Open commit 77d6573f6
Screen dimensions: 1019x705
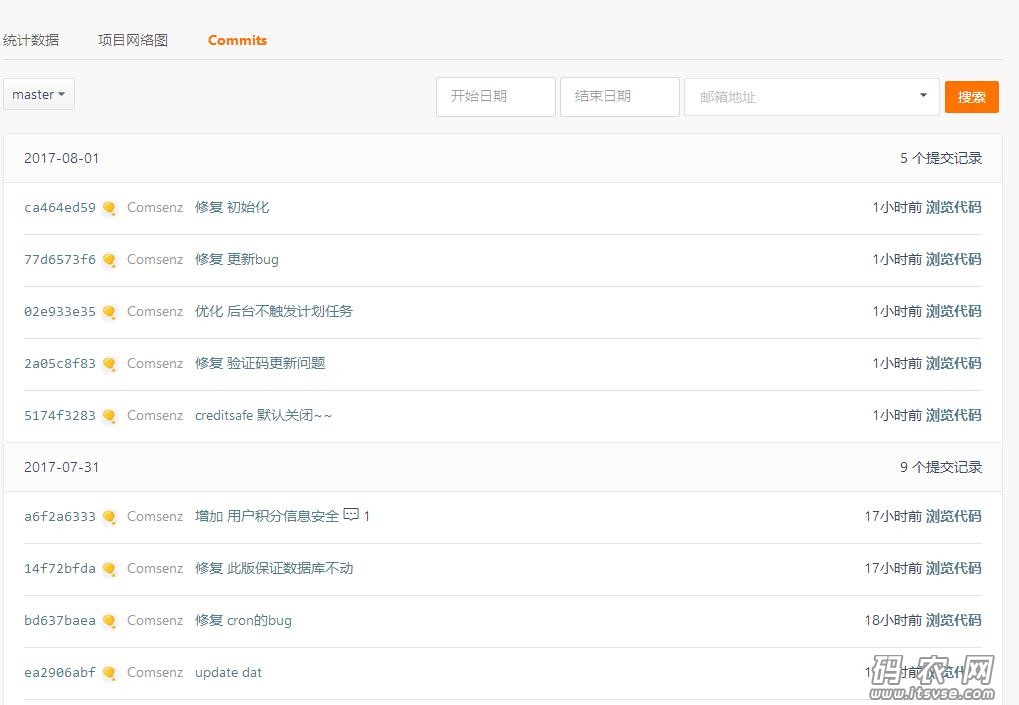click(60, 259)
